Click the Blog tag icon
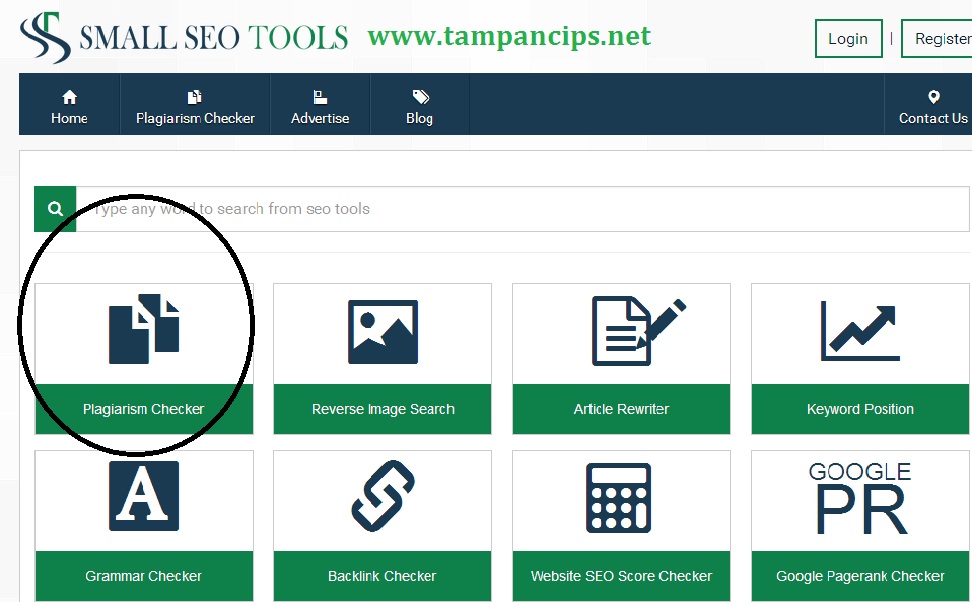Image resolution: width=972 pixels, height=602 pixels. click(420, 97)
